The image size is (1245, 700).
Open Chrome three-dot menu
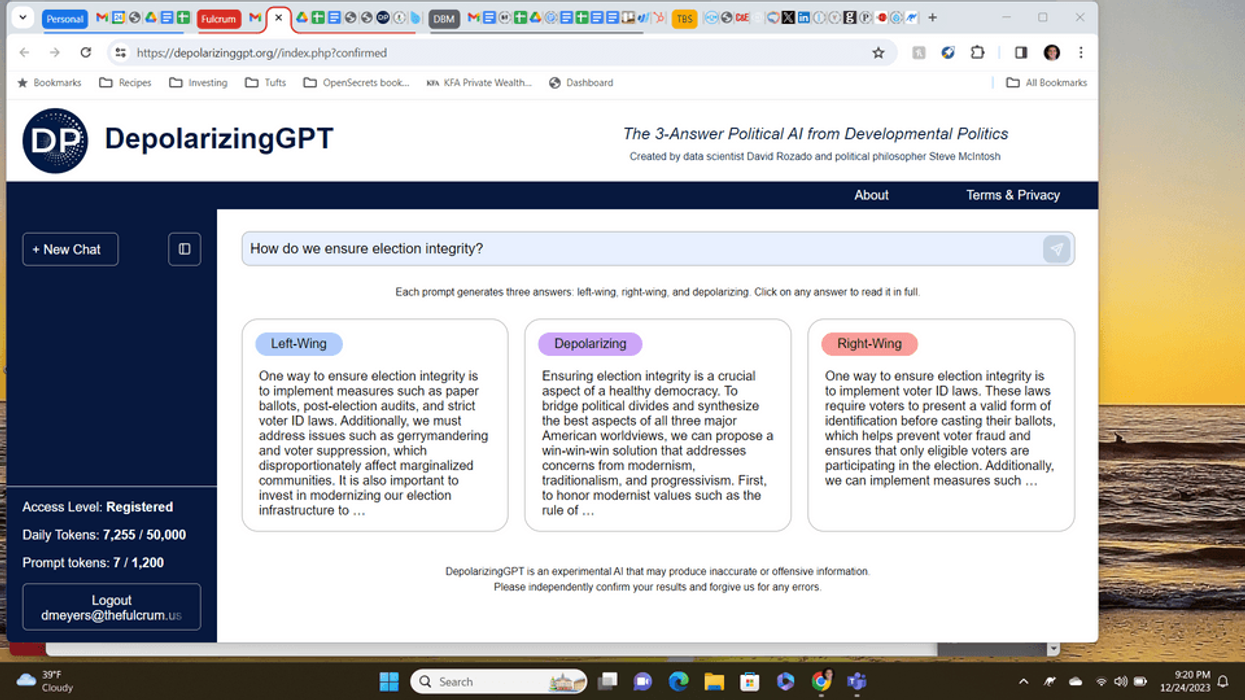tap(1081, 53)
